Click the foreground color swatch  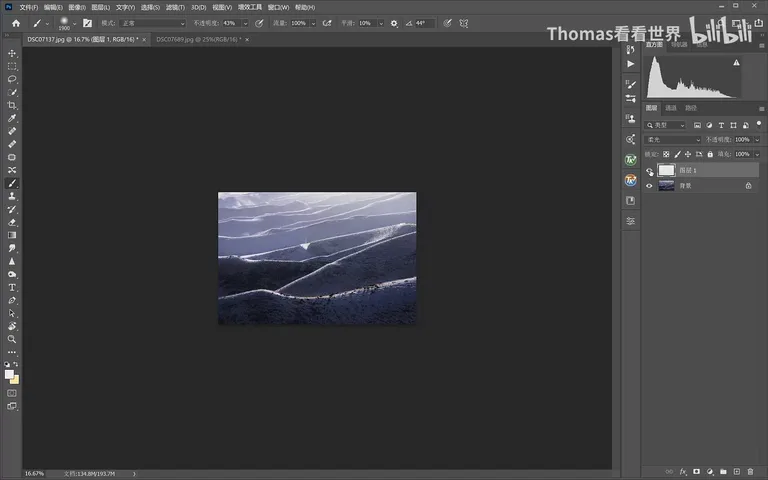tap(9, 374)
